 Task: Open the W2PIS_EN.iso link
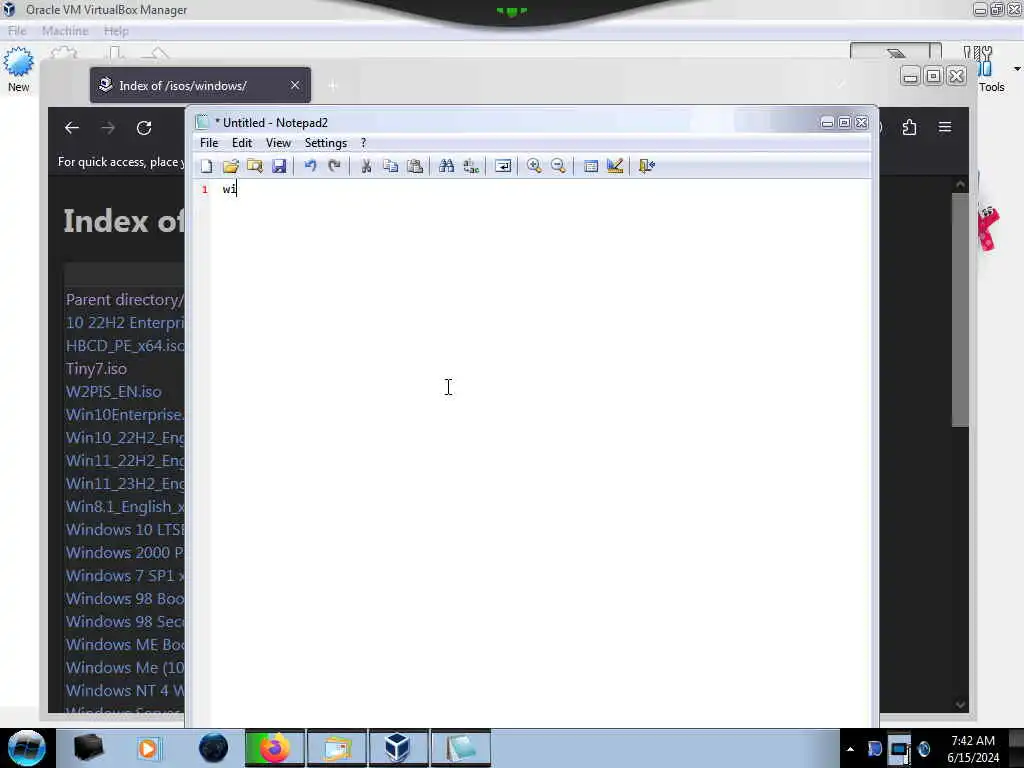coord(114,392)
